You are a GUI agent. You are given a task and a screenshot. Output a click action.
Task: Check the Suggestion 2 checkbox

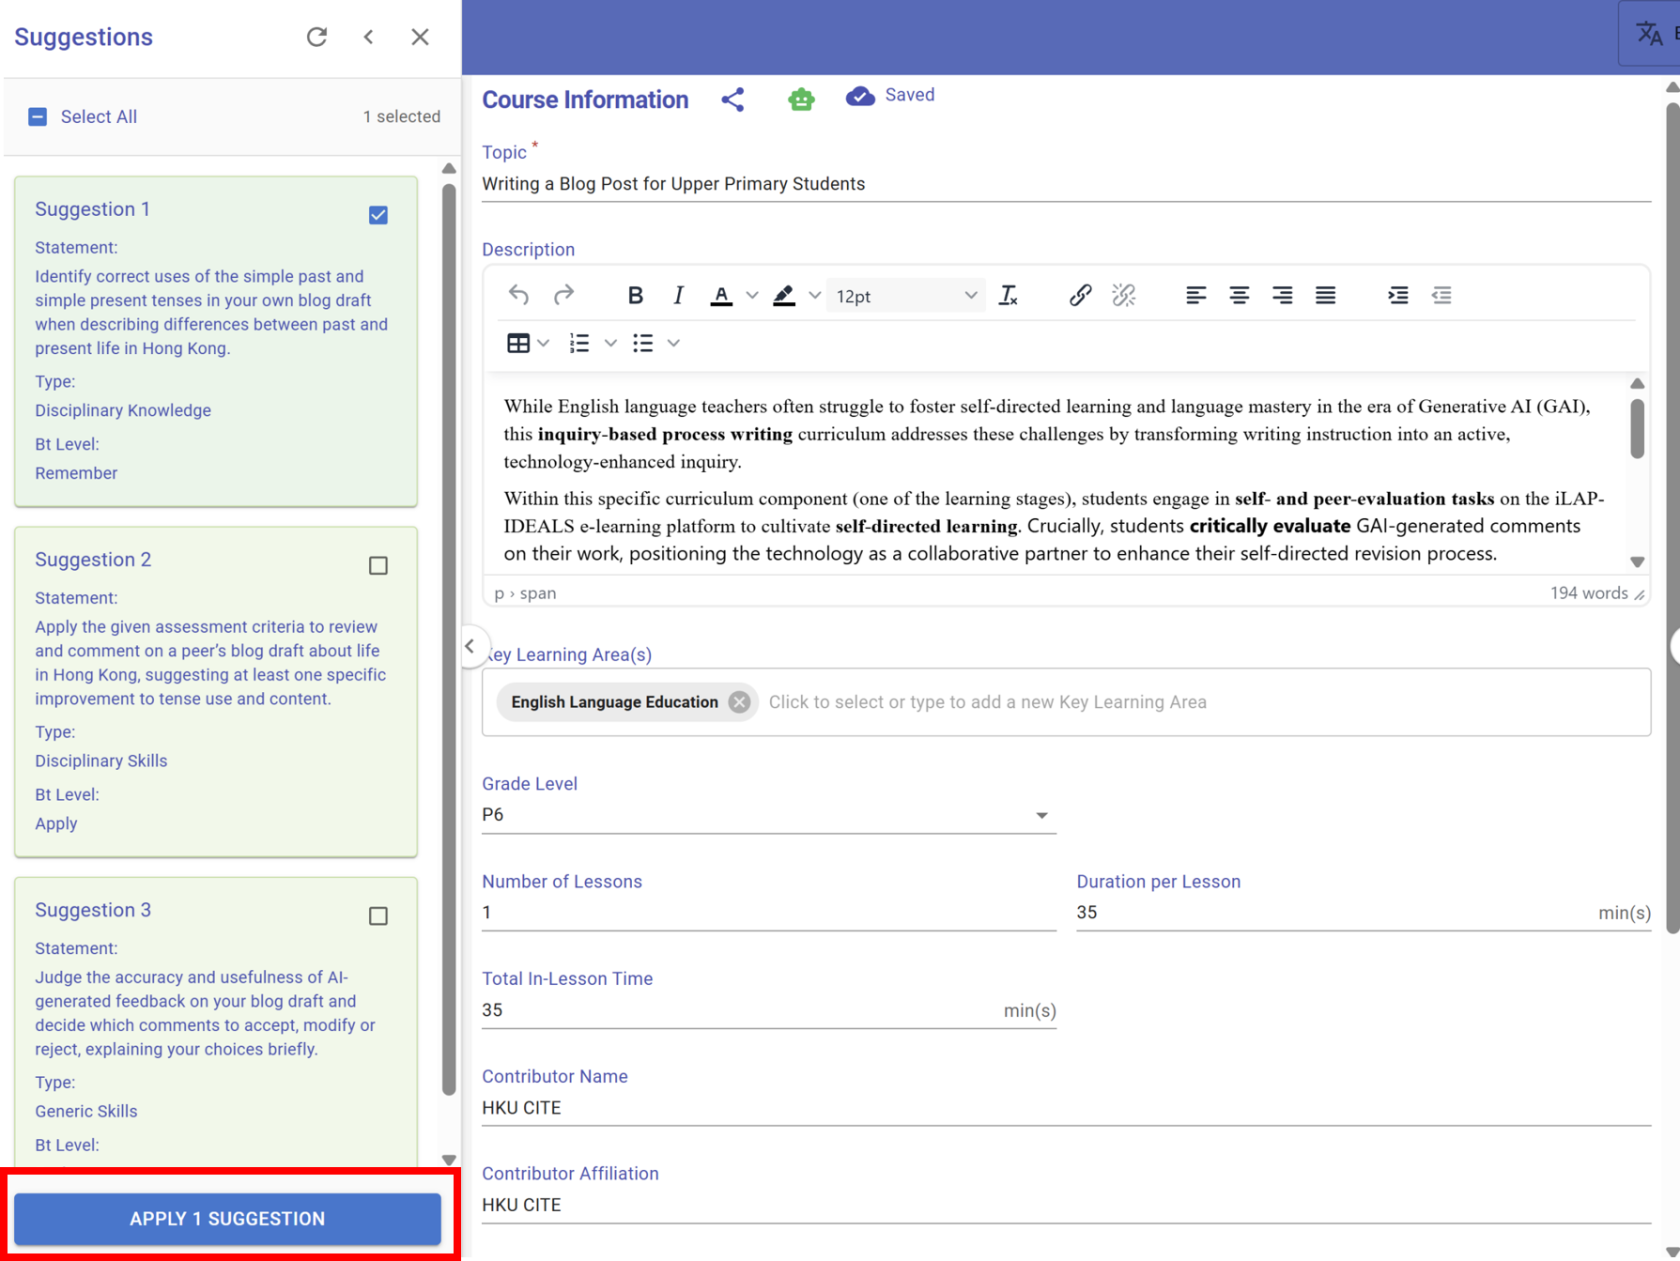(x=378, y=565)
